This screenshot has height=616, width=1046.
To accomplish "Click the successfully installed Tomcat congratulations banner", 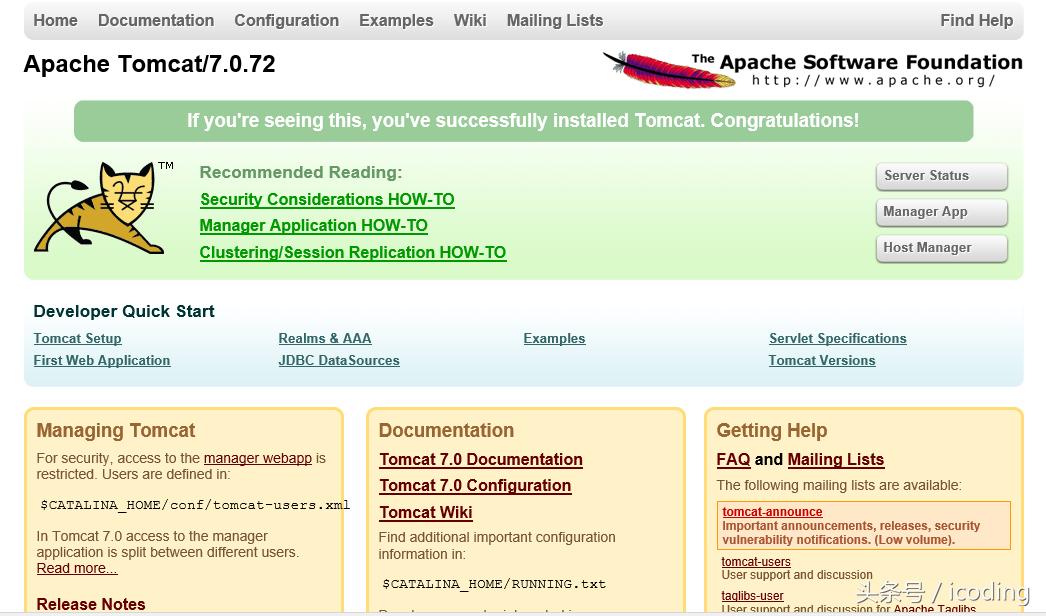I will 523,121.
